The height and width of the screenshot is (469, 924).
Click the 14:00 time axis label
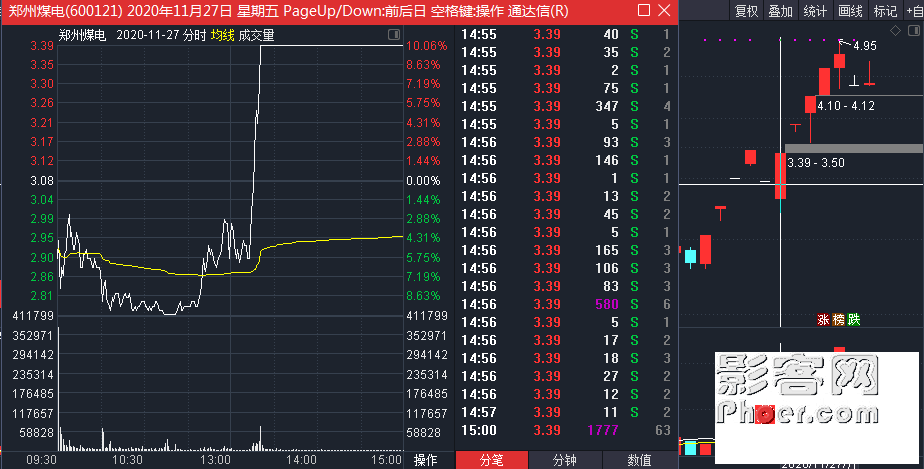click(x=301, y=460)
